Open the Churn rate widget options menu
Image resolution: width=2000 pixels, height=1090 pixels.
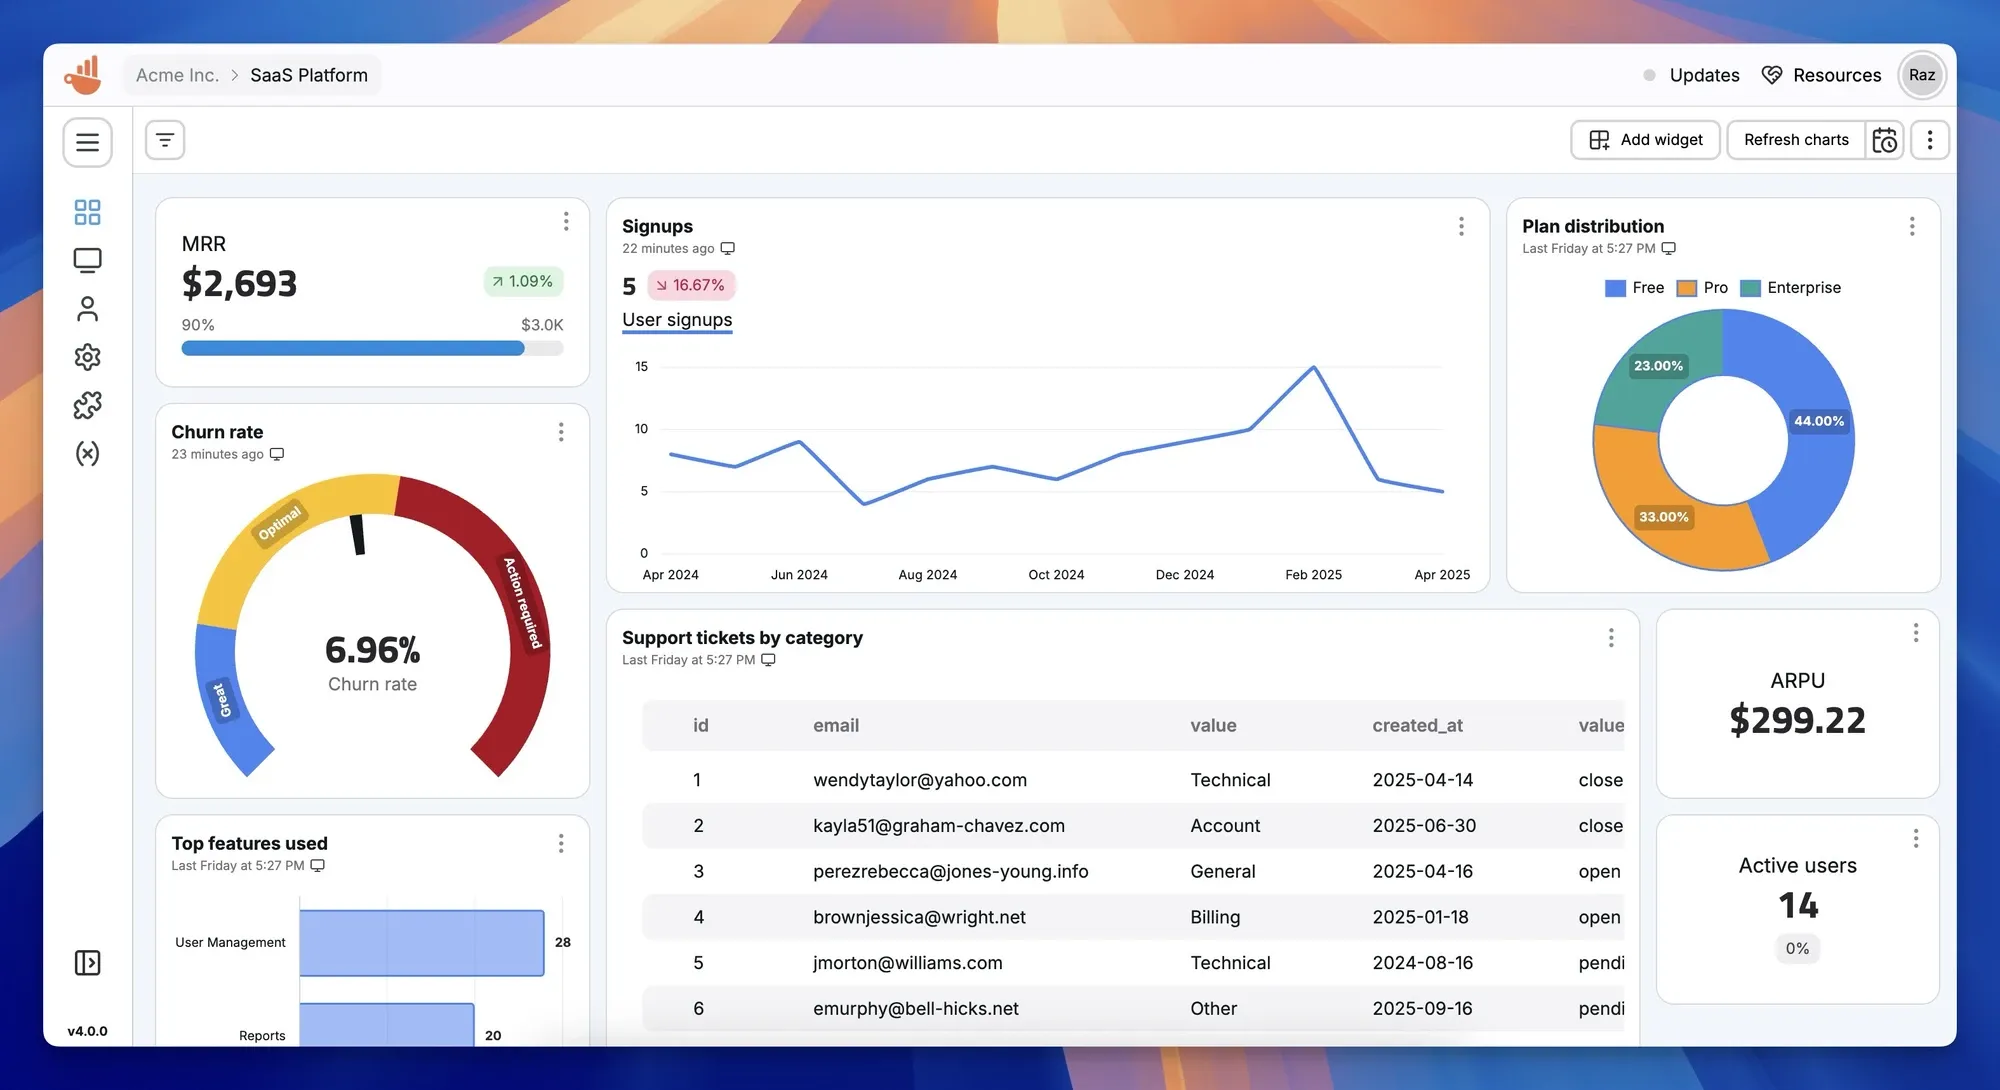tap(561, 431)
